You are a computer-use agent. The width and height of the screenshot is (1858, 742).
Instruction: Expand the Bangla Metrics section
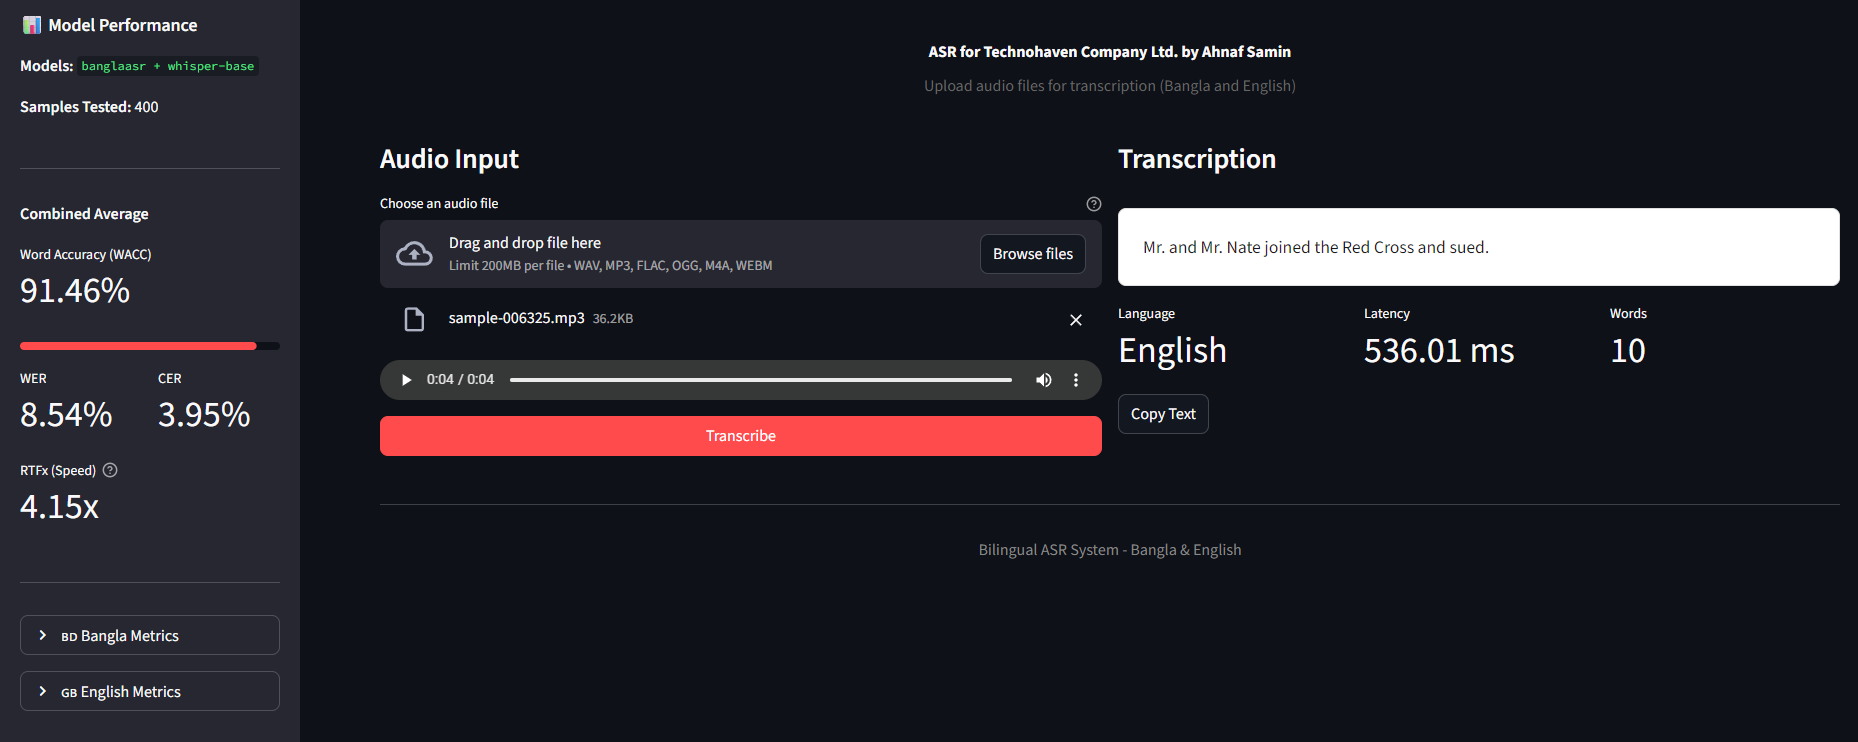point(150,635)
